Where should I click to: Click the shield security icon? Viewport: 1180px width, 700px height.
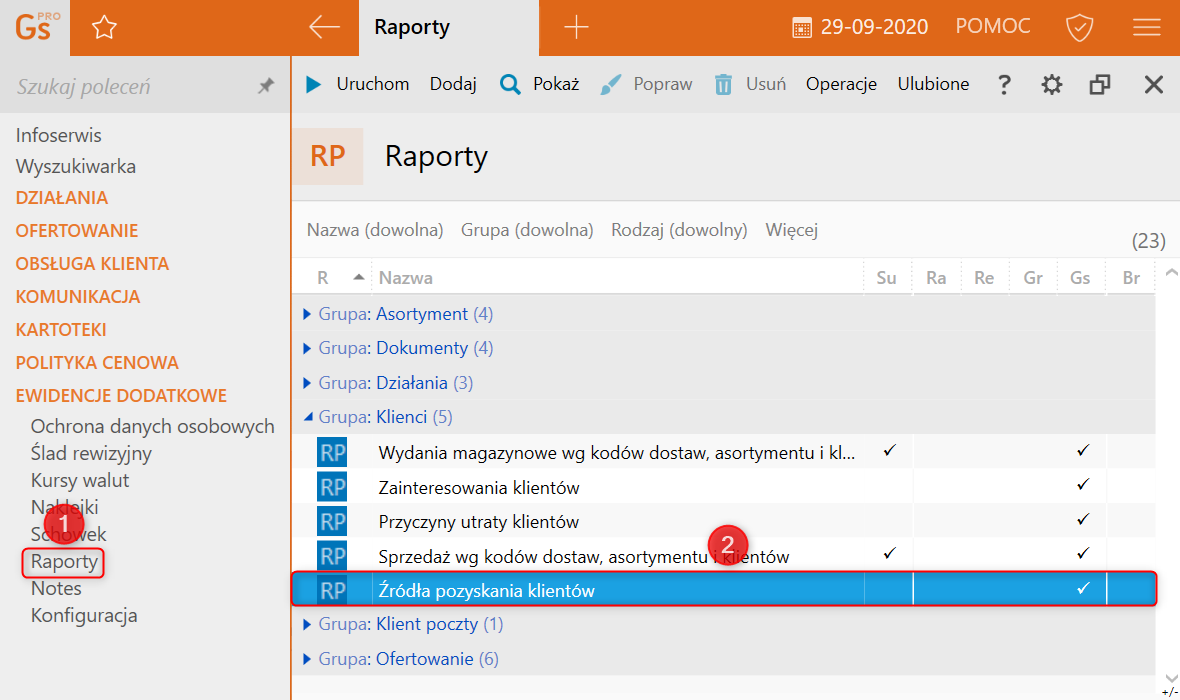click(1079, 28)
